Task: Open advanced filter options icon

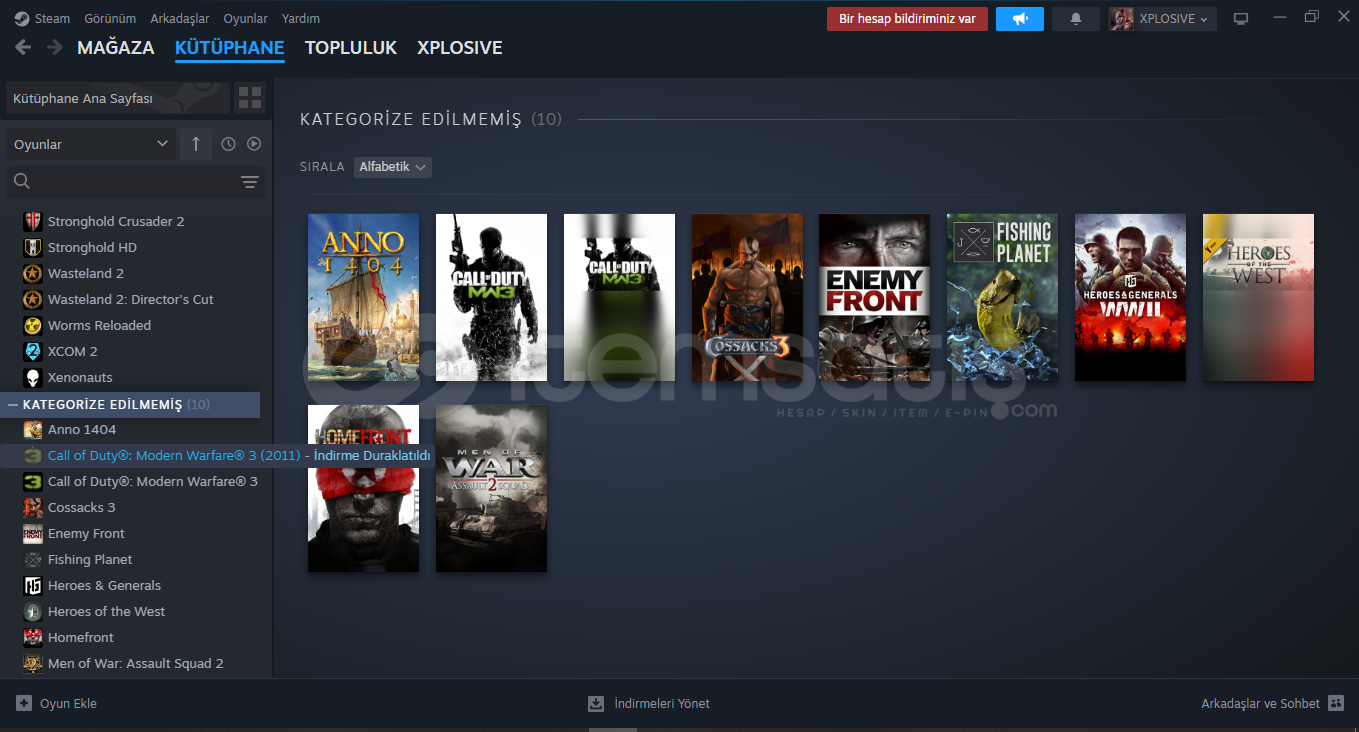Action: click(x=250, y=182)
